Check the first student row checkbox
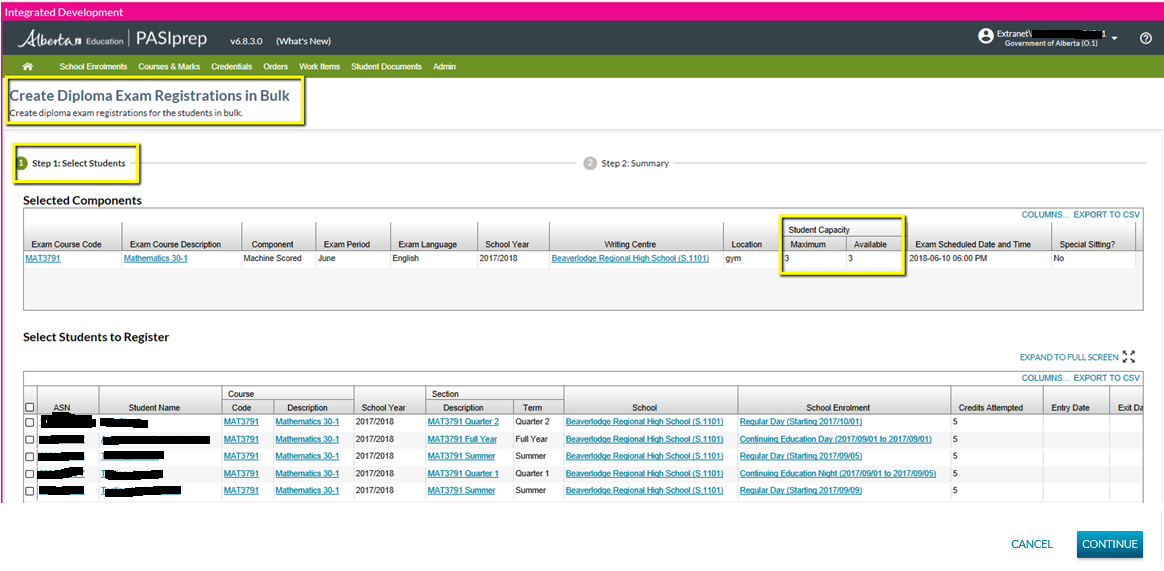Image resolution: width=1164 pixels, height=571 pixels. (x=30, y=422)
